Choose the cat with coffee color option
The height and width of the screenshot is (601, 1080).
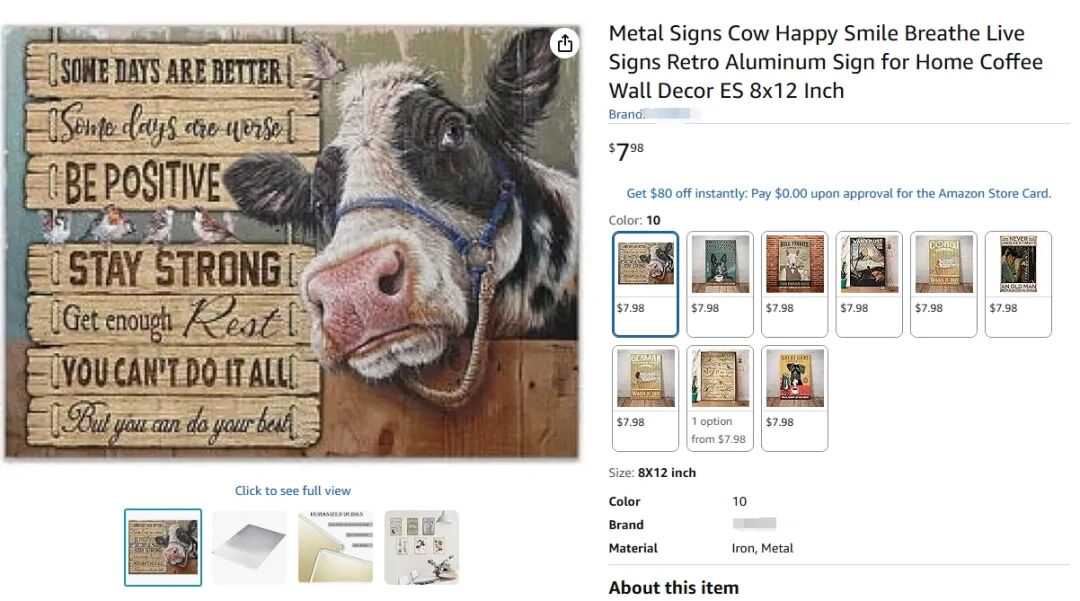[x=720, y=284]
